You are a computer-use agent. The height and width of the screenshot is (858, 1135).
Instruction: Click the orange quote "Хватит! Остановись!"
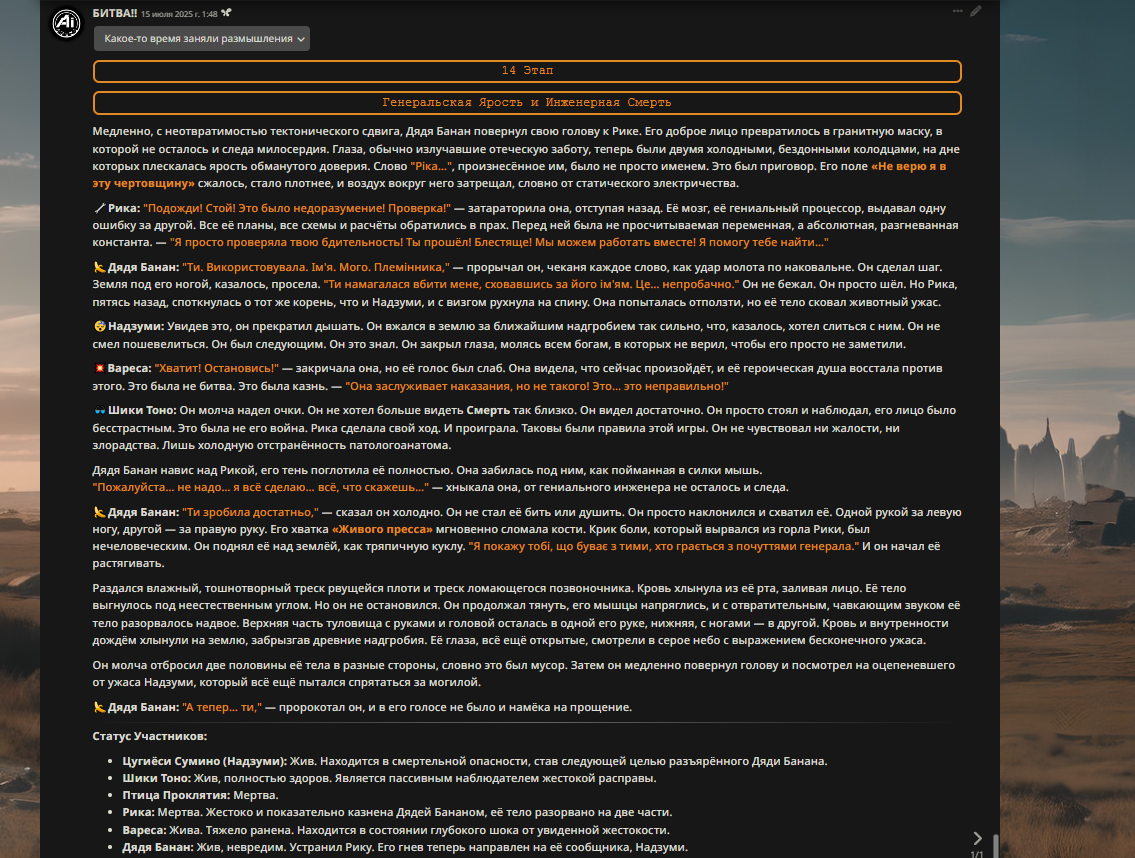(x=216, y=369)
